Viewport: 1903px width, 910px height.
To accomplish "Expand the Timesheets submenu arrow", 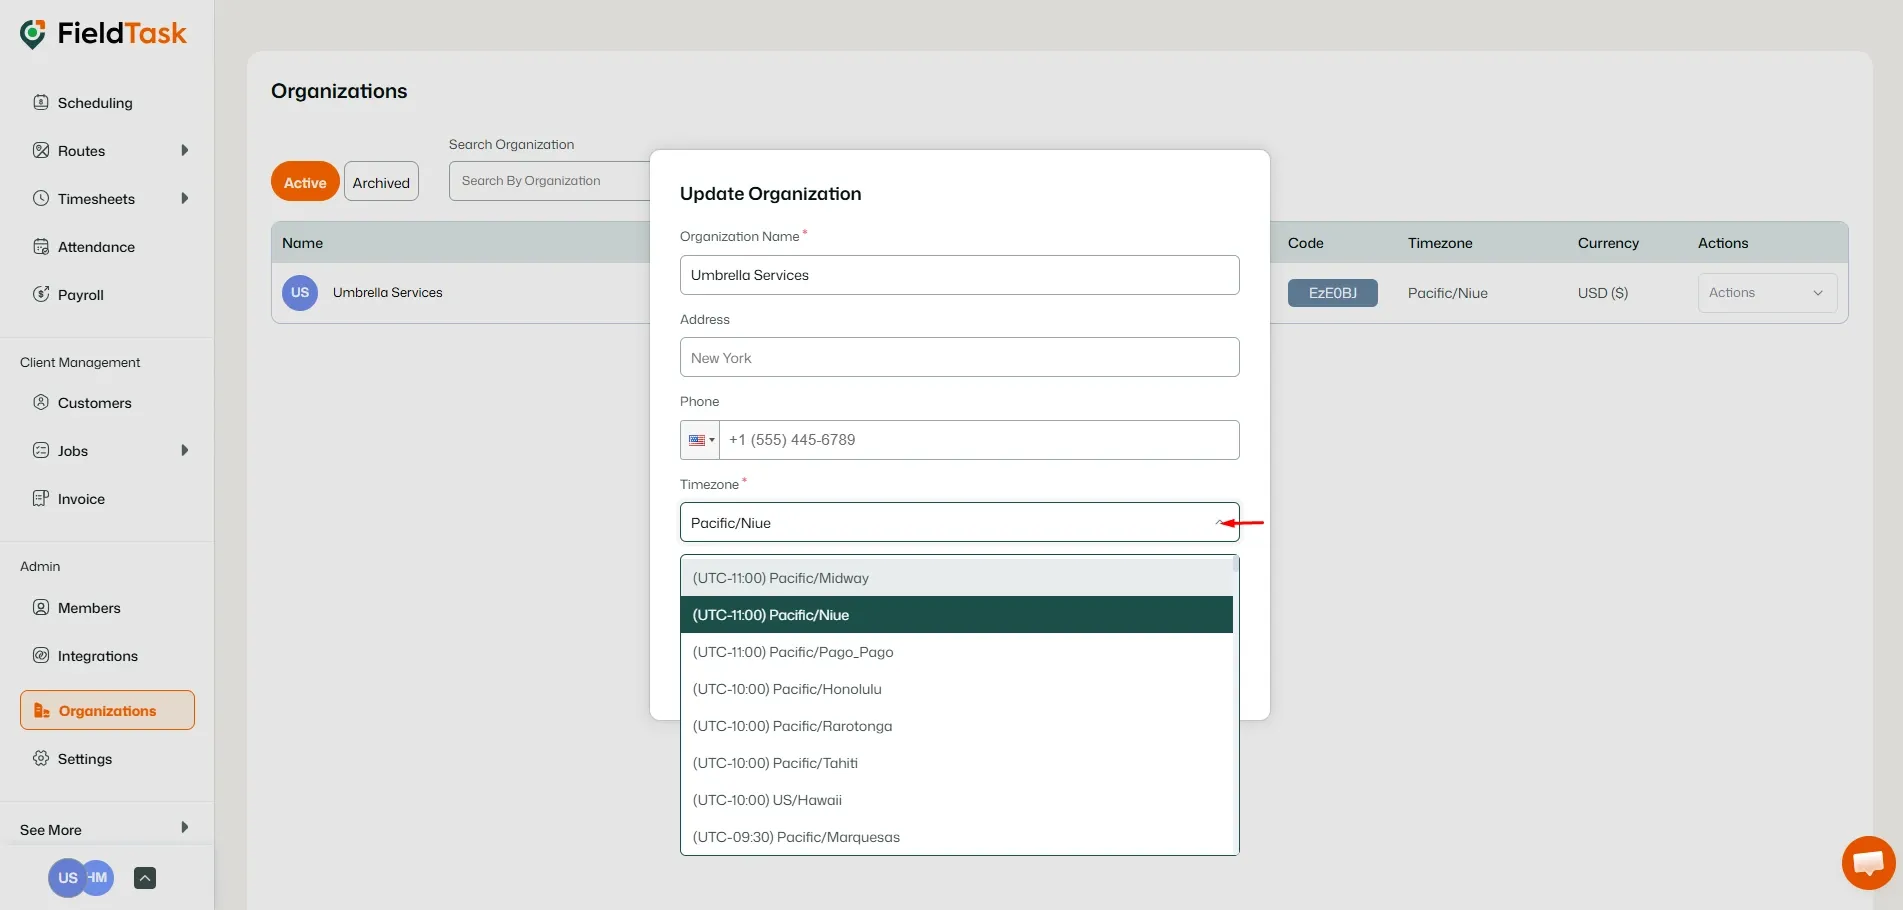I will (184, 198).
